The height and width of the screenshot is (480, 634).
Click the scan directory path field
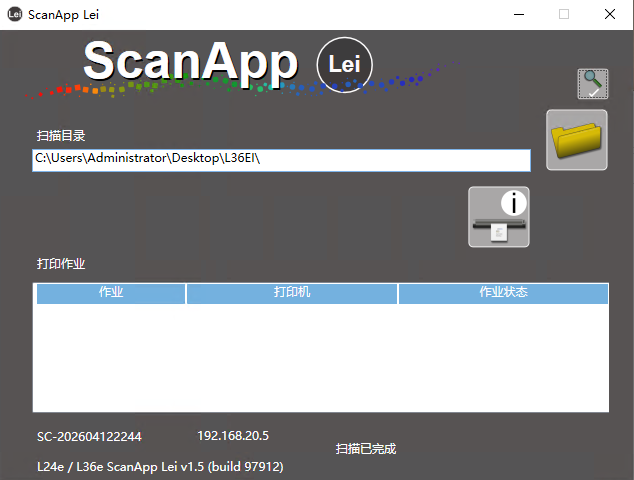pyautogui.click(x=281, y=160)
